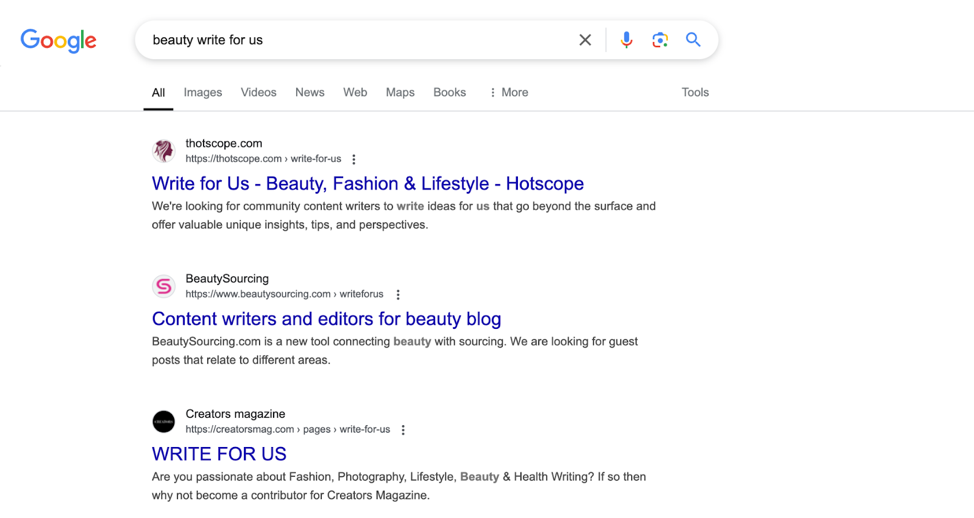
Task: Click URL https://www.beautysourcing.com › writeforus
Action: pos(284,294)
